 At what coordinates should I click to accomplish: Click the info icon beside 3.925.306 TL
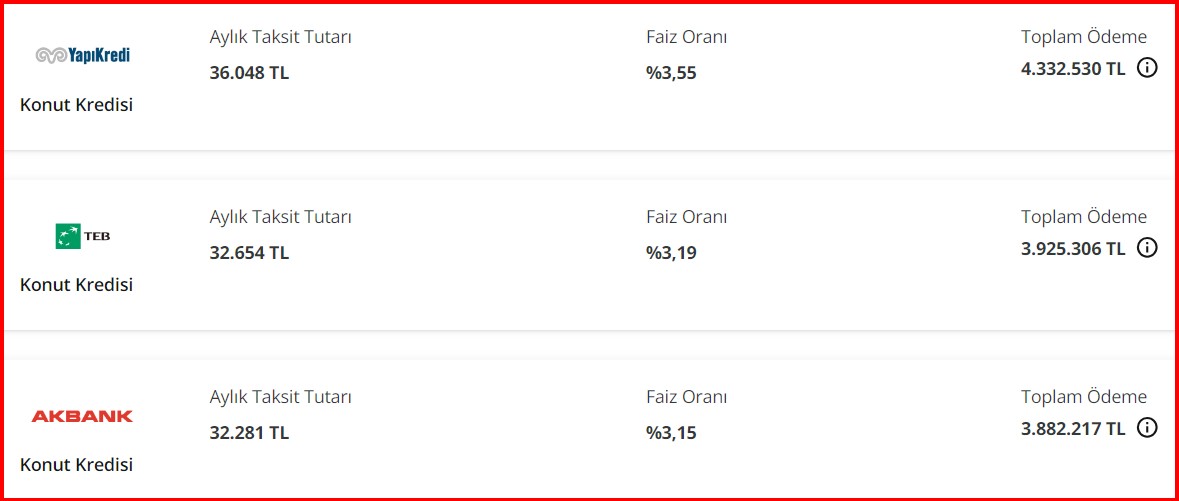tap(1147, 248)
